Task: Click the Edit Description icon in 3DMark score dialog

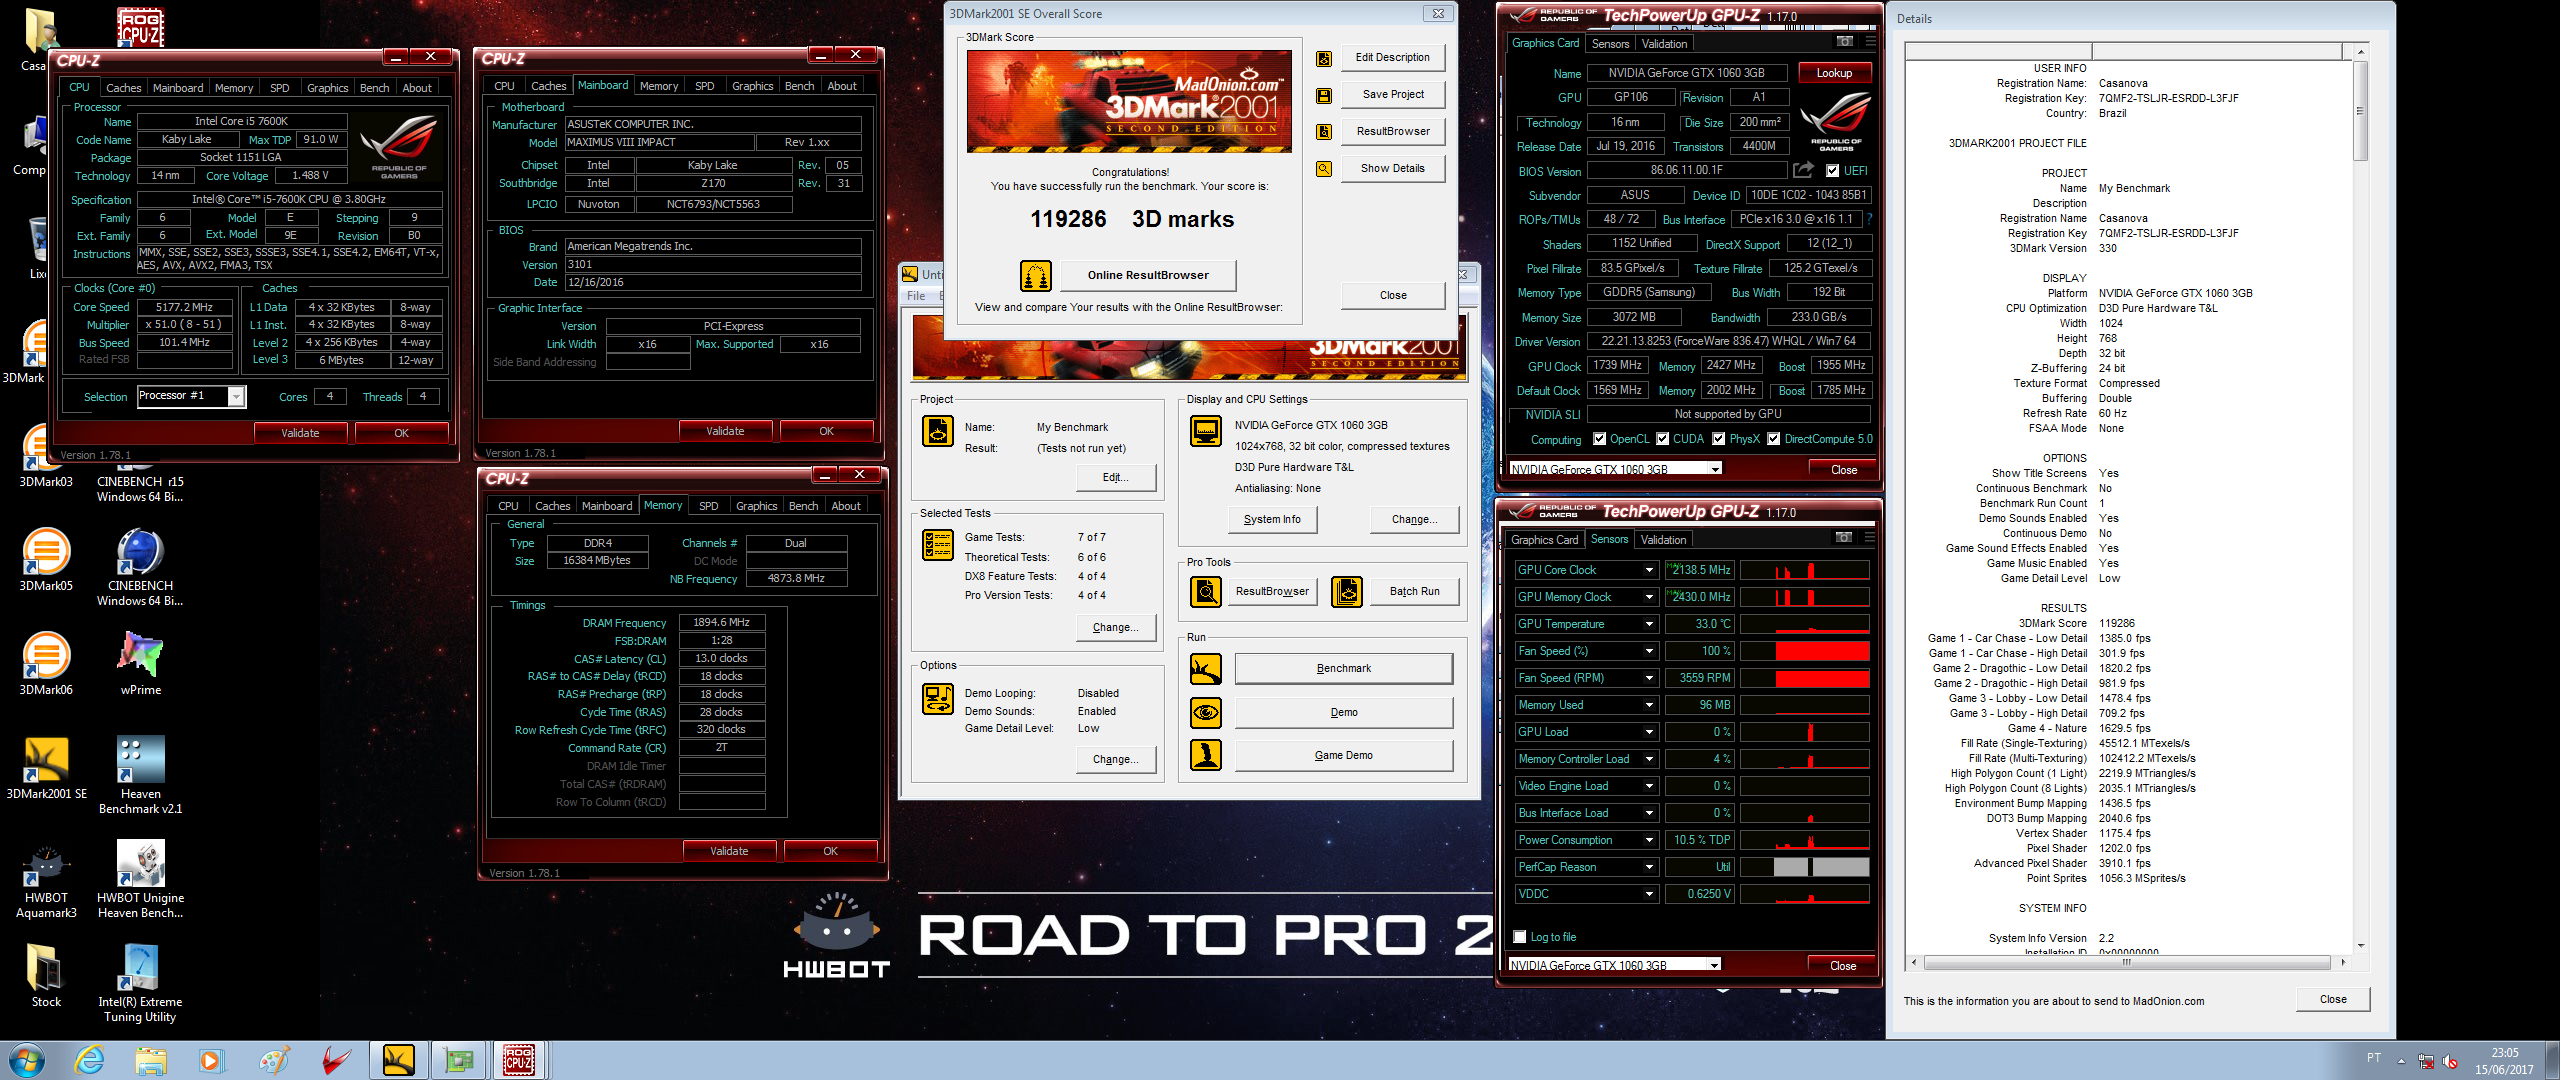Action: pos(1323,59)
